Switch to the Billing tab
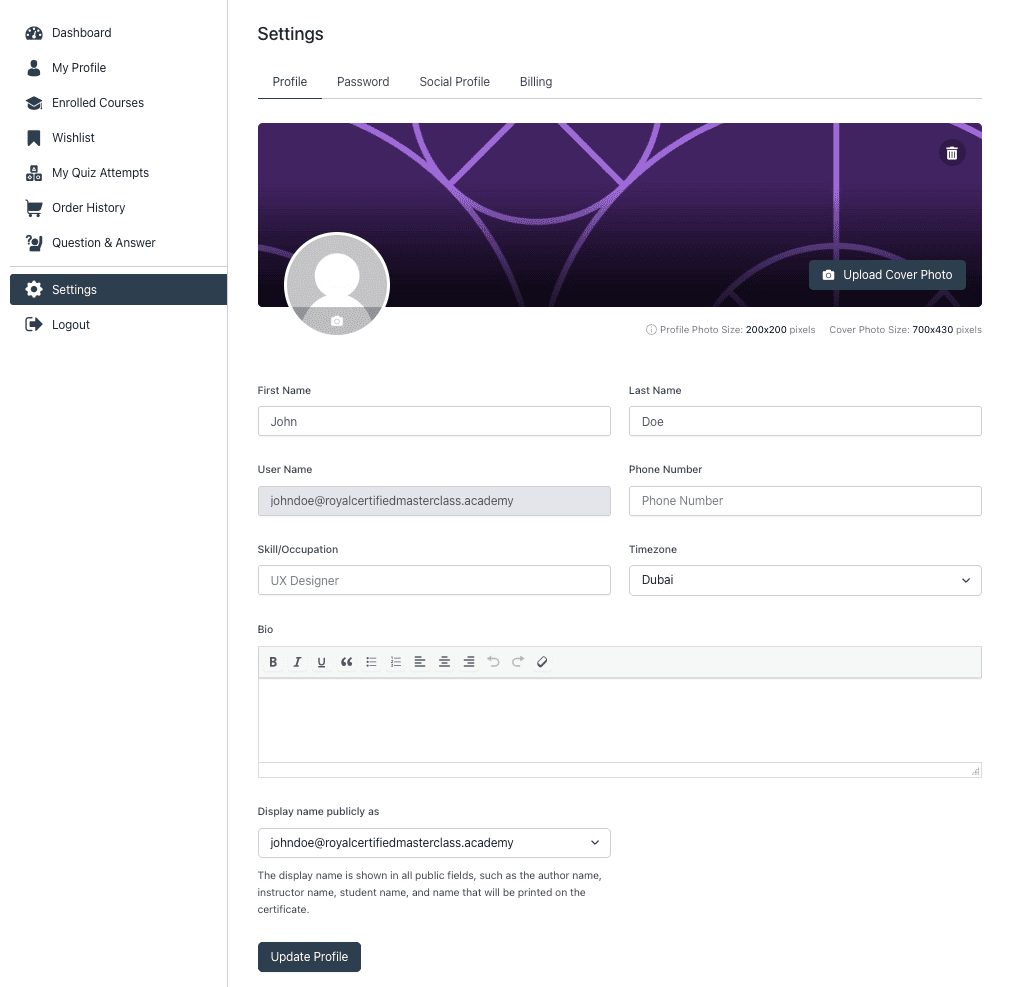Screen dimensions: 1010x987 pyautogui.click(x=535, y=82)
